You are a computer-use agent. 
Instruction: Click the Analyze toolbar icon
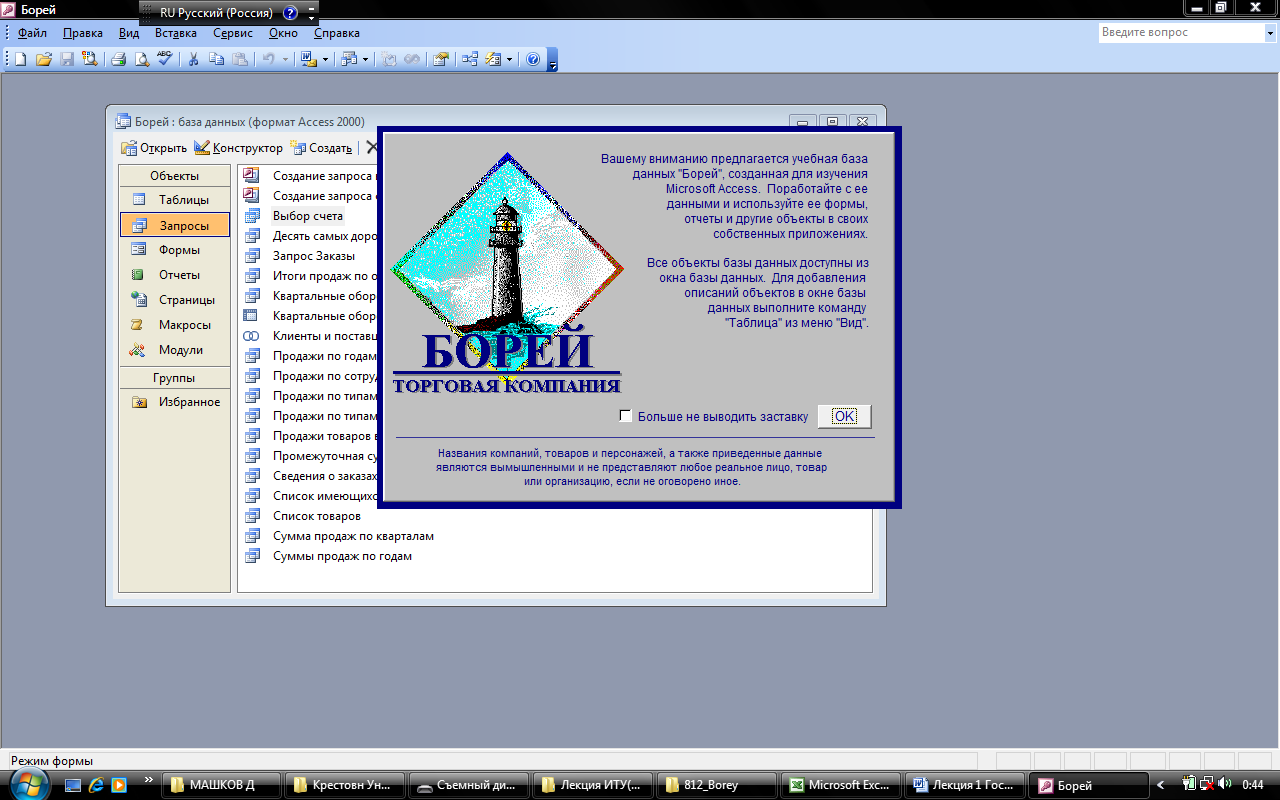(348, 59)
